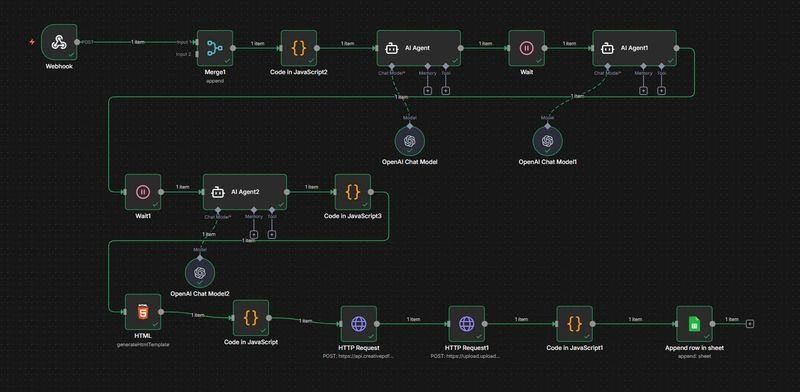The width and height of the screenshot is (800, 392).
Task: Open the Code in JavaScript1 node
Action: [574, 324]
